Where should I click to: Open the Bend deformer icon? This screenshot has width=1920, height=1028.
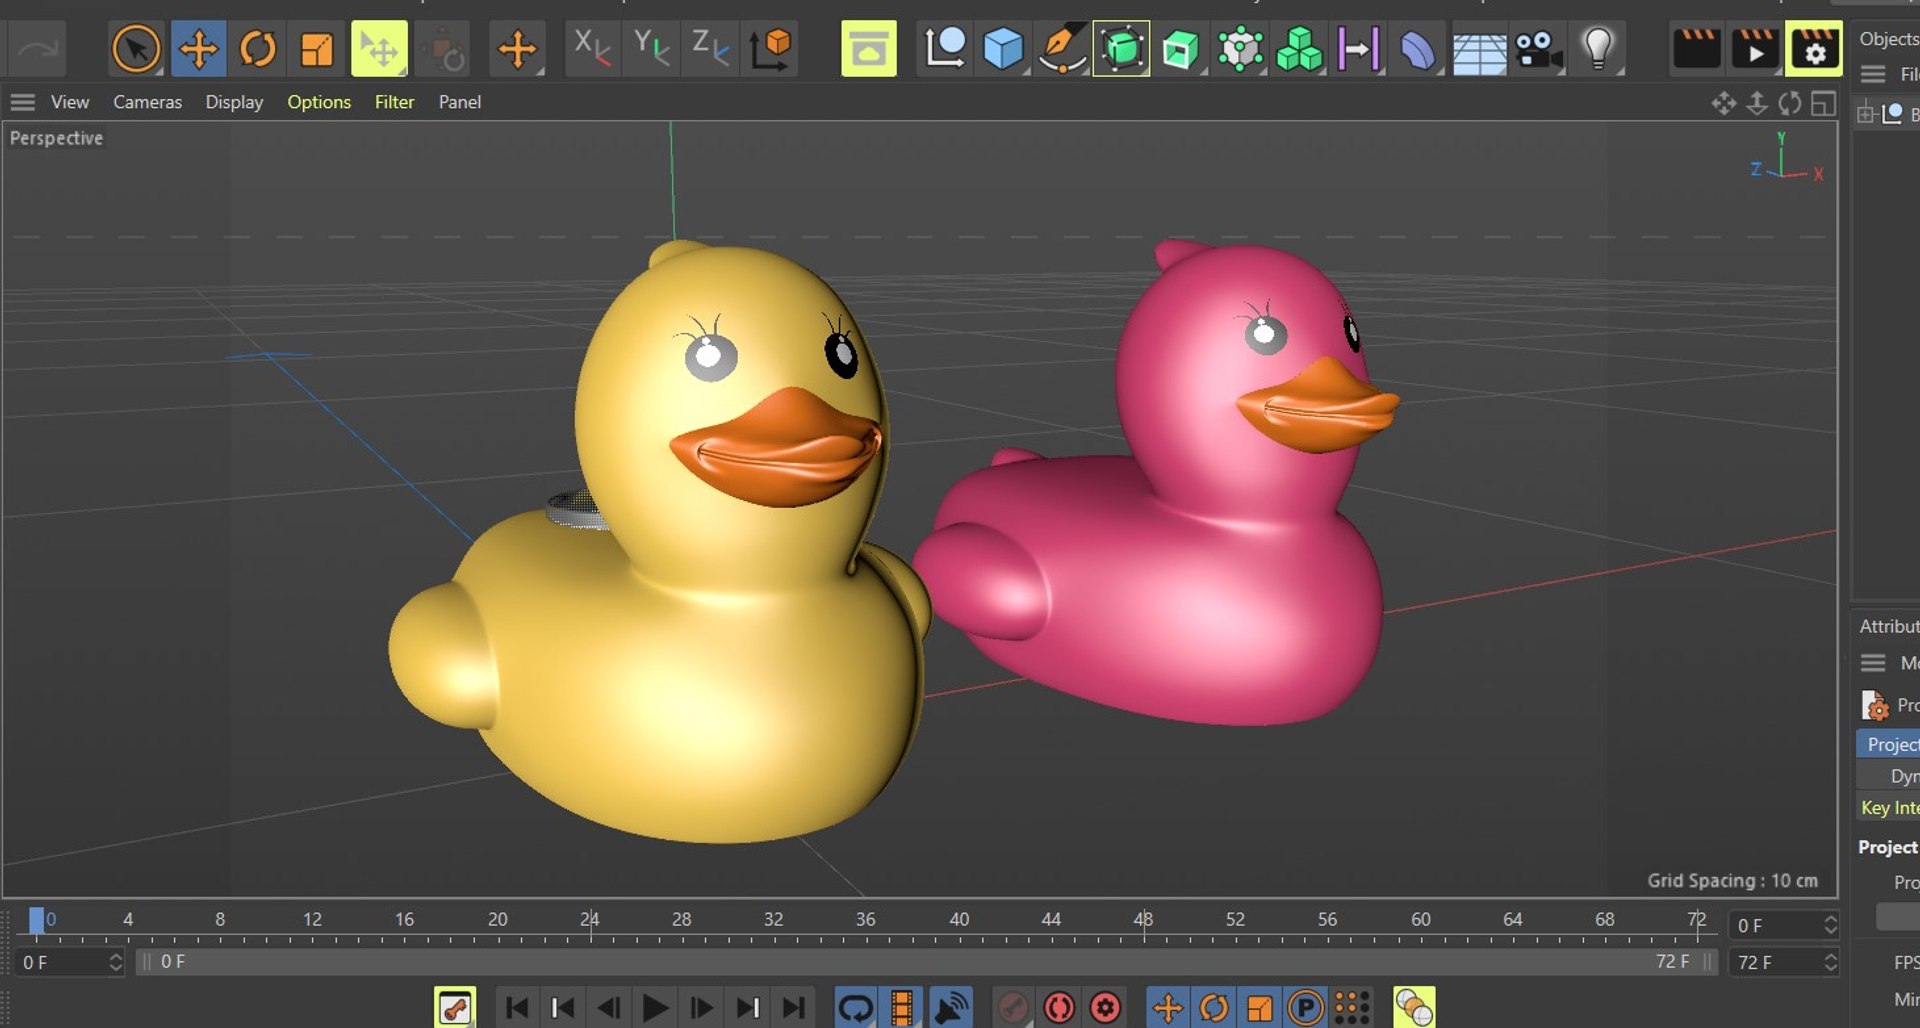1417,48
